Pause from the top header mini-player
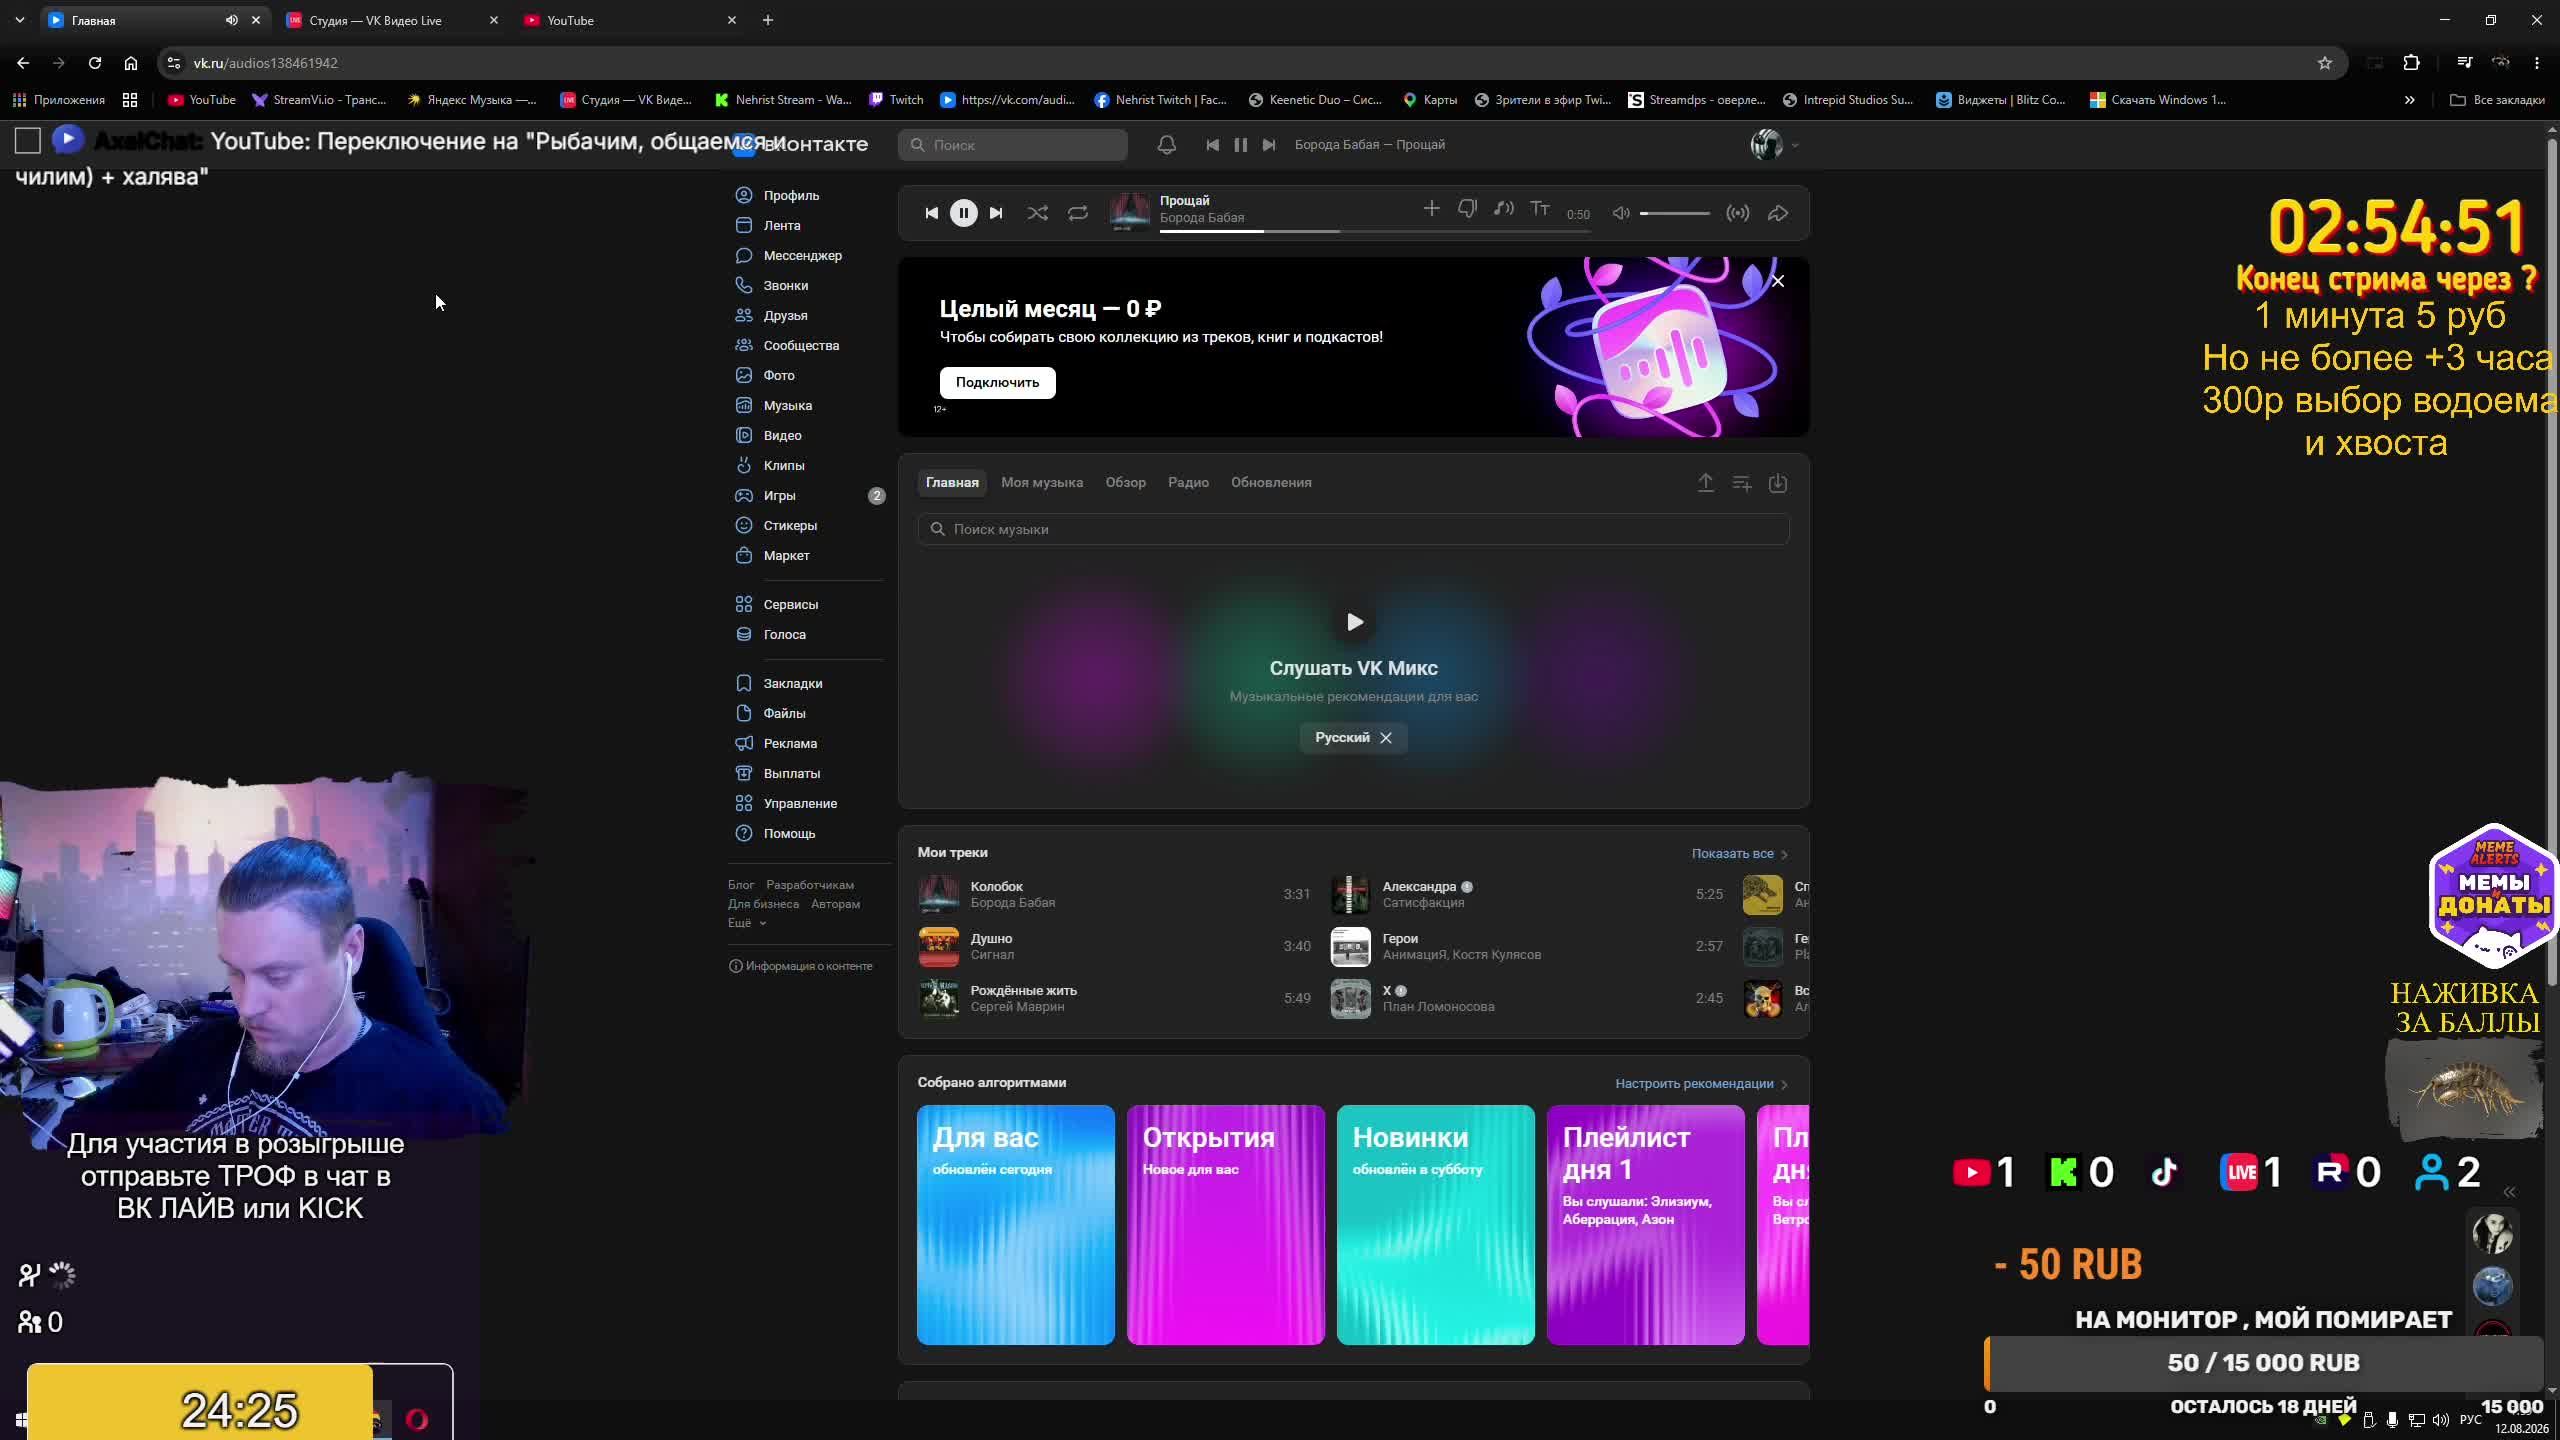The height and width of the screenshot is (1440, 2560). 1240,145
